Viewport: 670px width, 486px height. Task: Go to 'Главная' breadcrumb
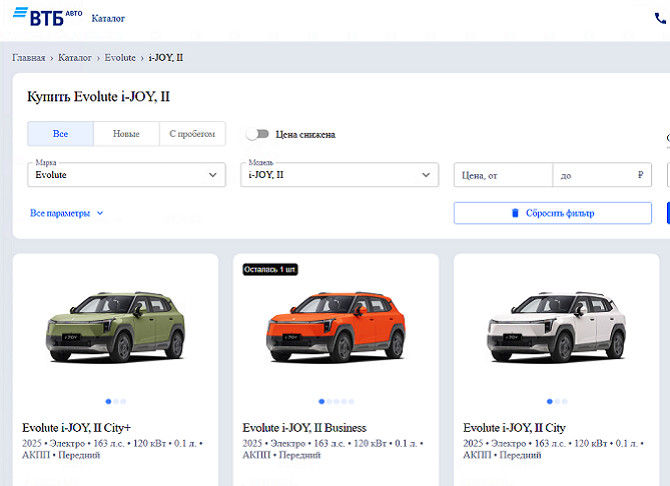(28, 58)
